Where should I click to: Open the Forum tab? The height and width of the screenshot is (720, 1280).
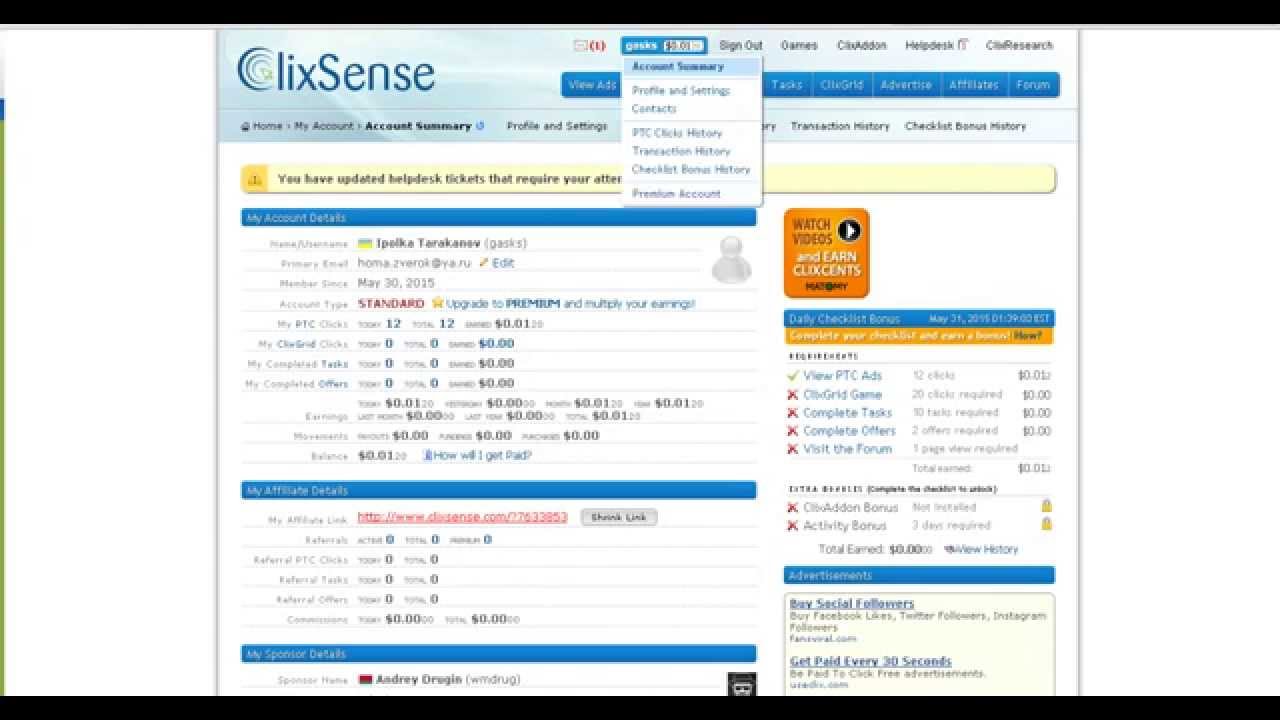tap(1033, 85)
